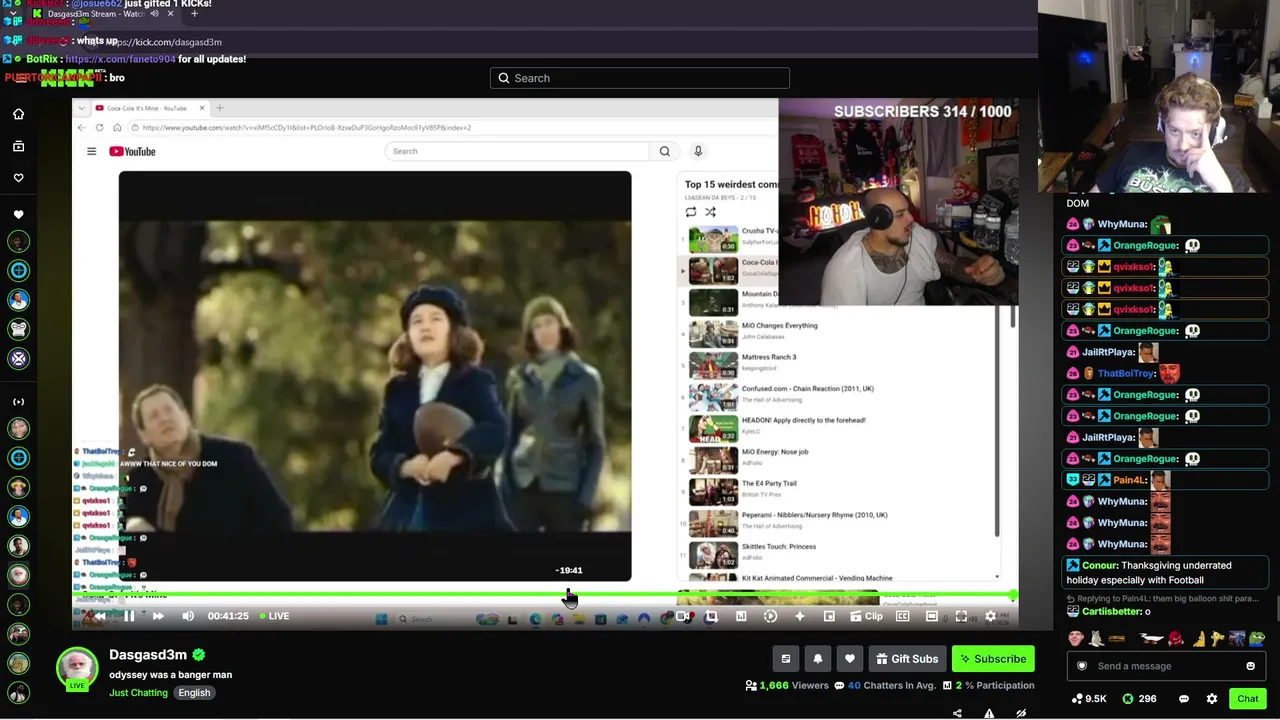Screen dimensions: 1280x720
Task: Open the KICKs balance showing 296
Action: pyautogui.click(x=1139, y=699)
